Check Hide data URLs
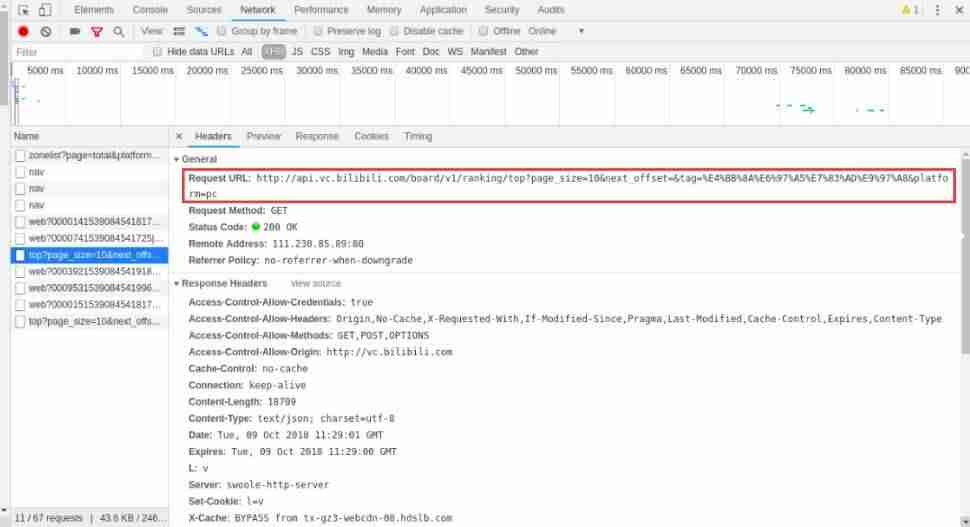The width and height of the screenshot is (970, 527). [157, 51]
